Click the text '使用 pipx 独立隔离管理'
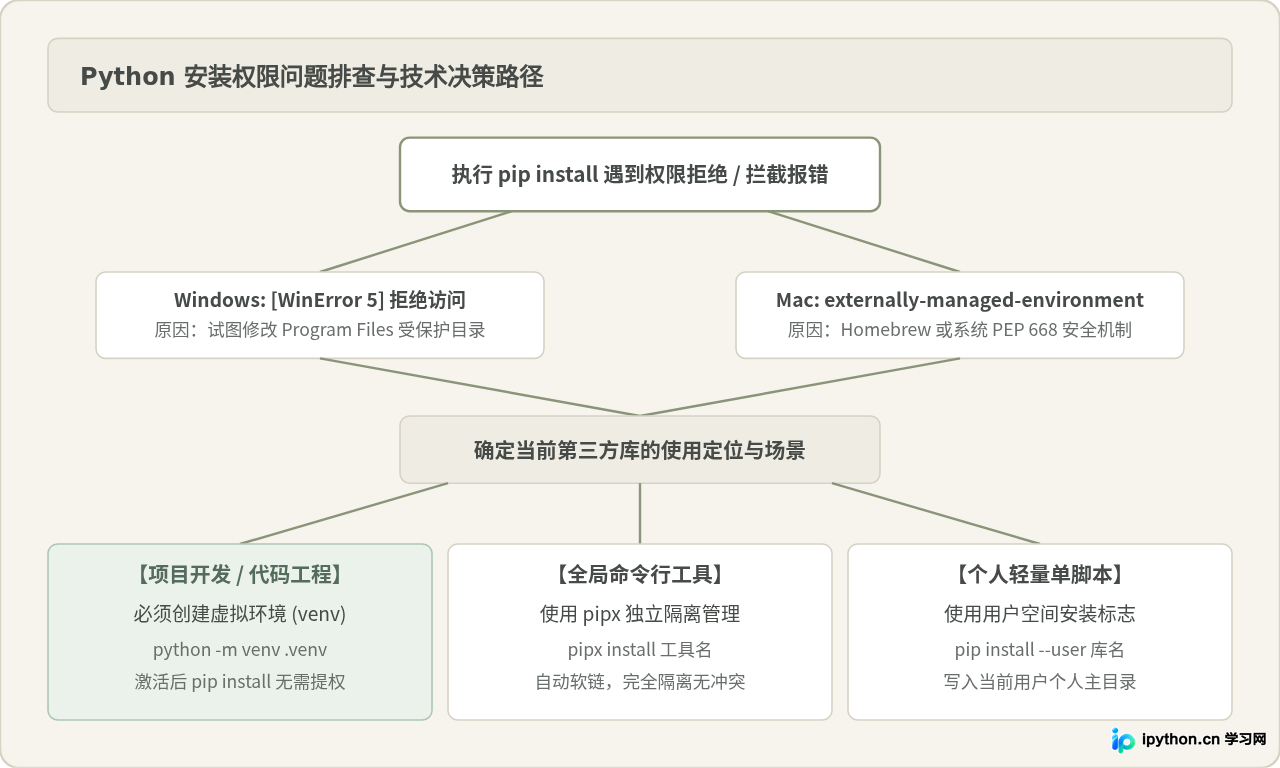Screen dimensions: 1280x768 [640, 613]
